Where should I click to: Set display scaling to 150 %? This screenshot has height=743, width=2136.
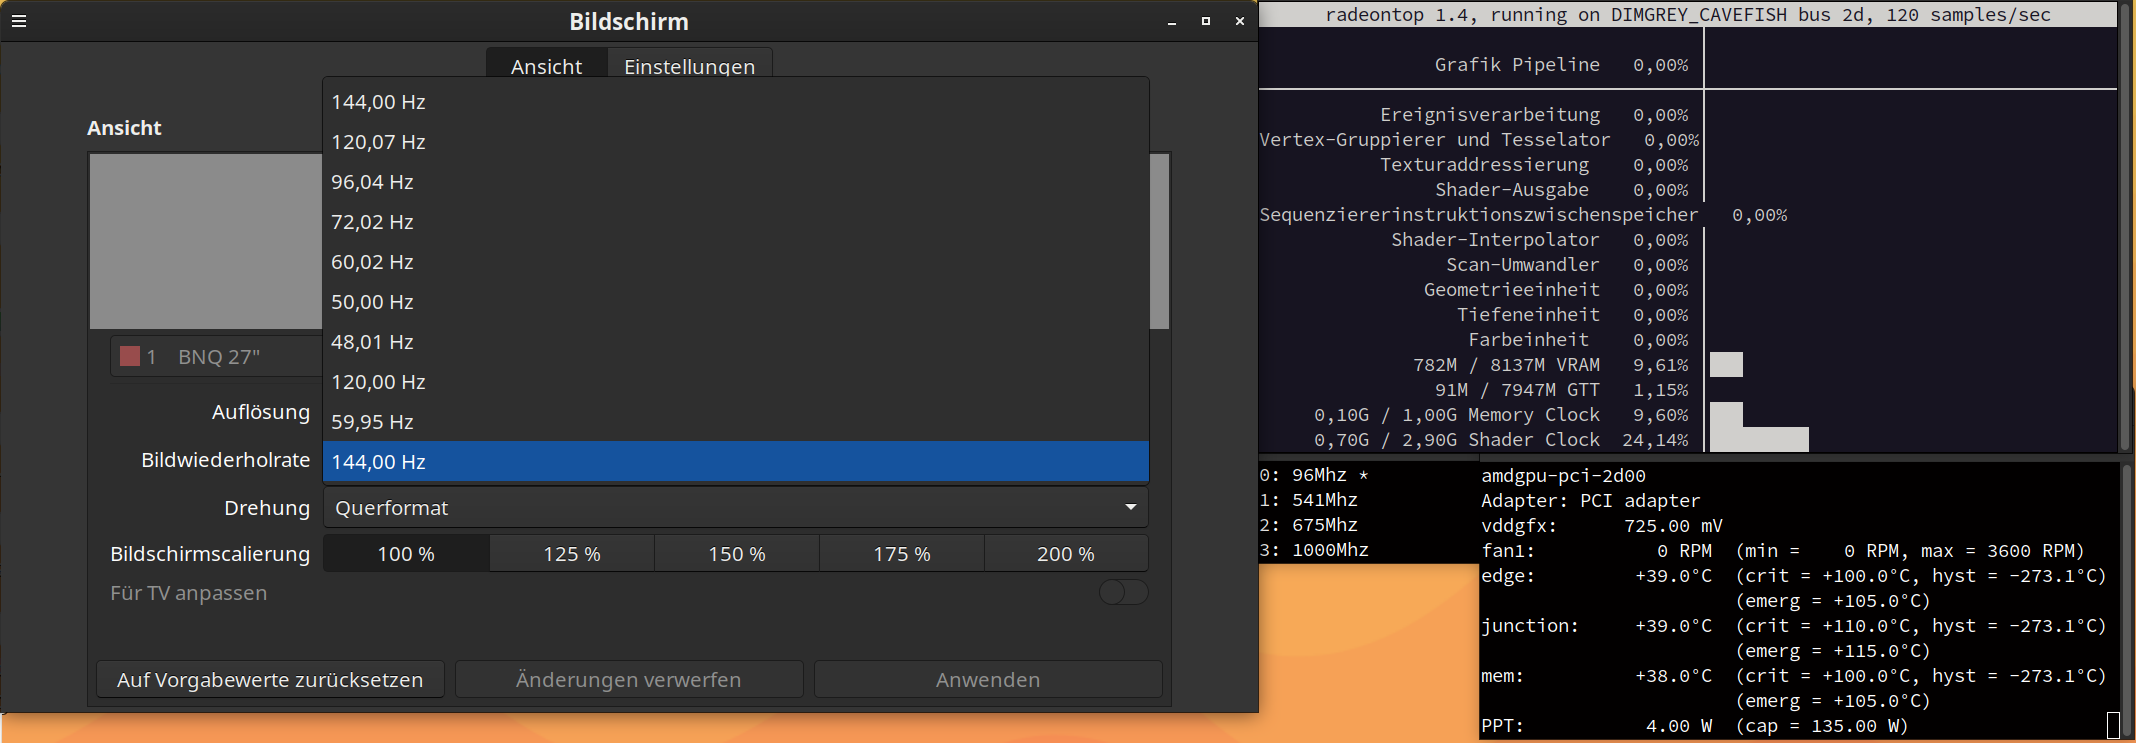click(737, 554)
